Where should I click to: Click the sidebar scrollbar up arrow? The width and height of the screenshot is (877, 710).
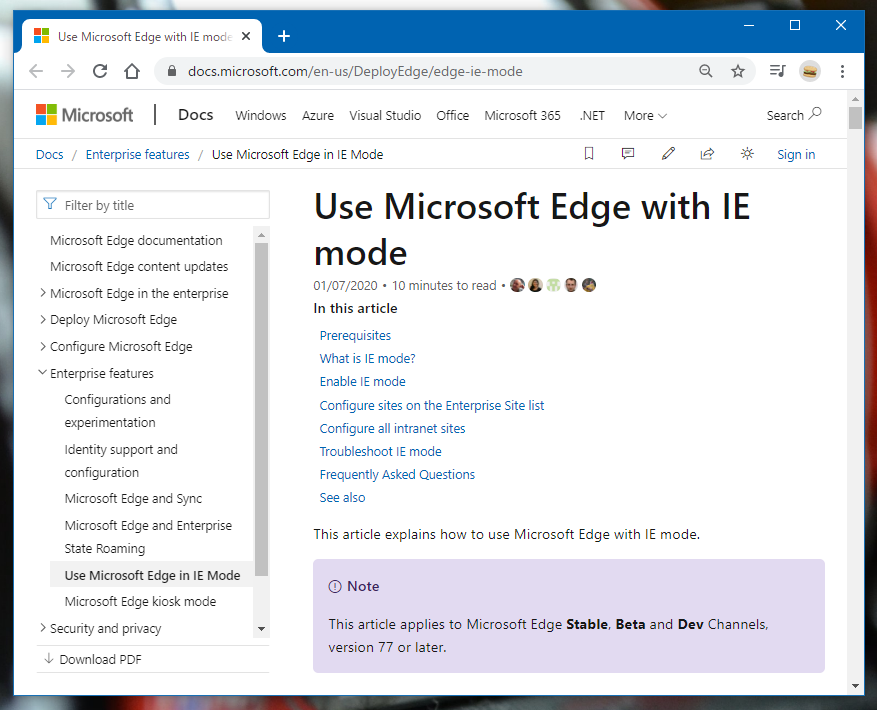pyautogui.click(x=261, y=236)
